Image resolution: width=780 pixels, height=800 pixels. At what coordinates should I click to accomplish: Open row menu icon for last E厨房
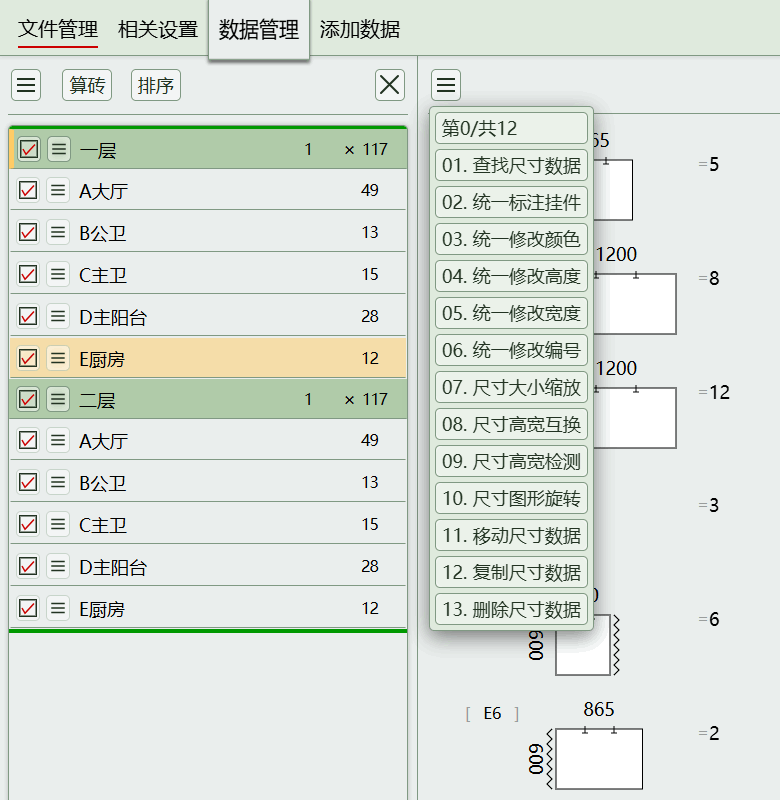[x=58, y=608]
